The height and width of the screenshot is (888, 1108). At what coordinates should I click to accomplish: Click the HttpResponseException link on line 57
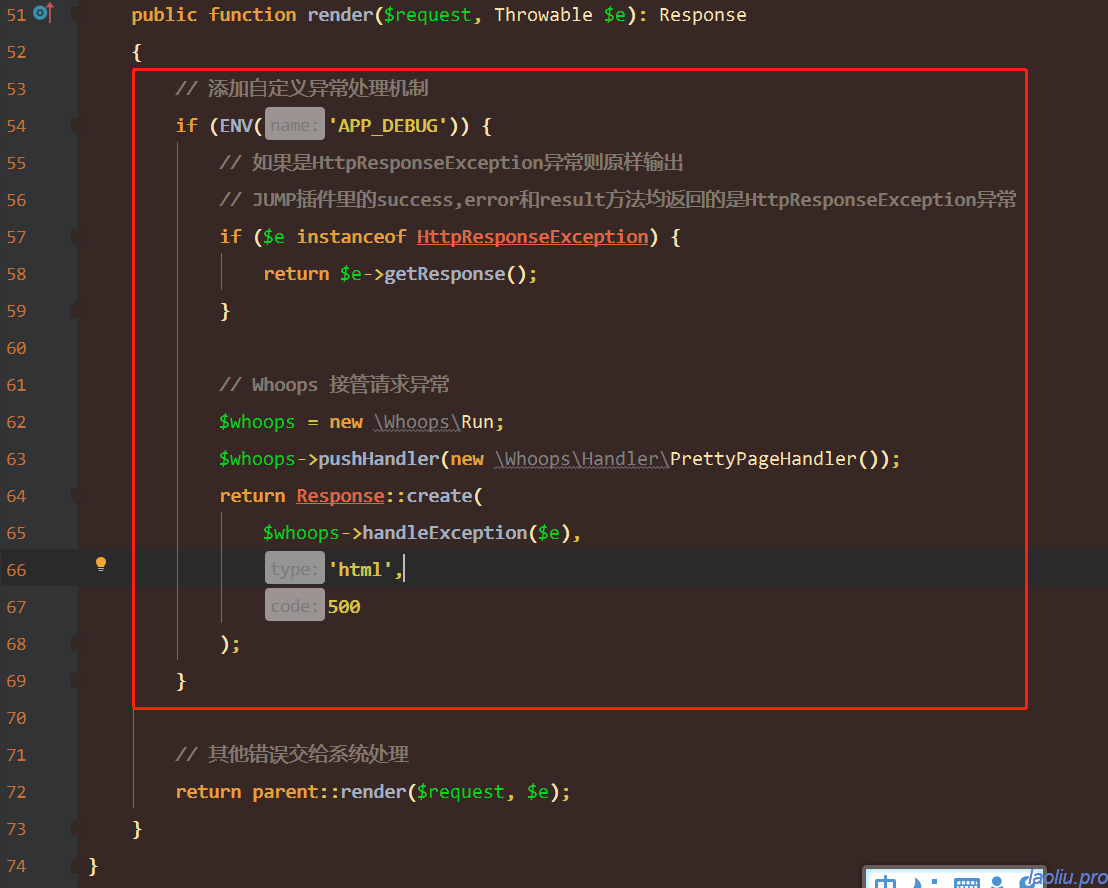coord(532,237)
